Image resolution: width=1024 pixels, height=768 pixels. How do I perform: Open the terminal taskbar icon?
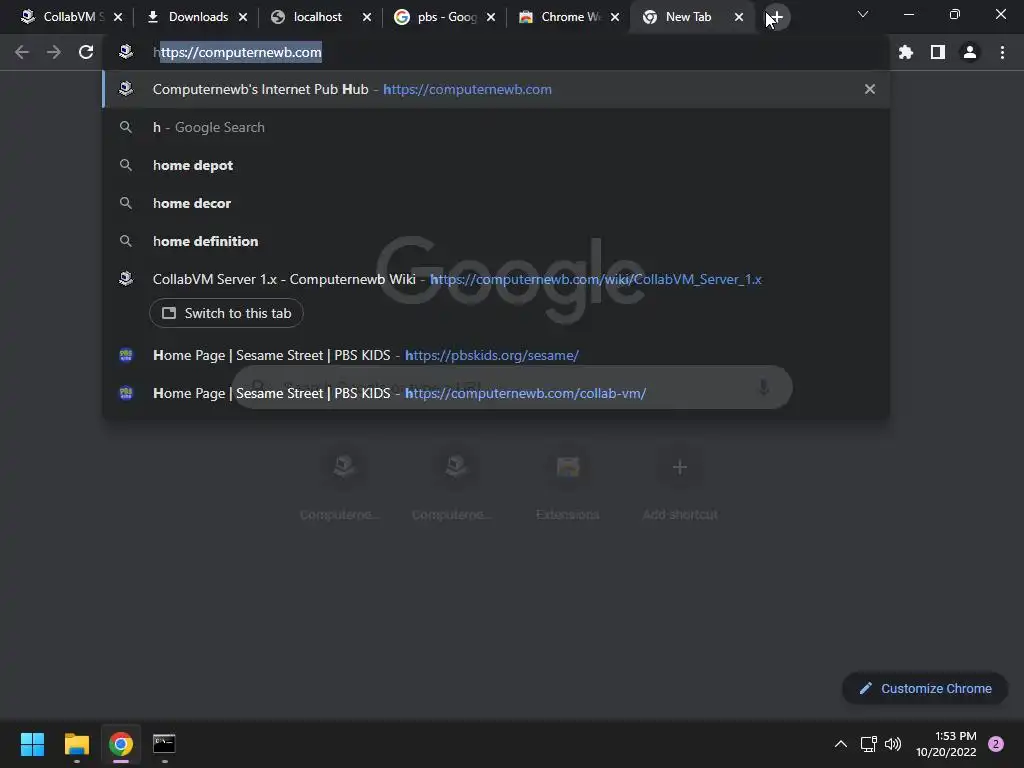164,744
